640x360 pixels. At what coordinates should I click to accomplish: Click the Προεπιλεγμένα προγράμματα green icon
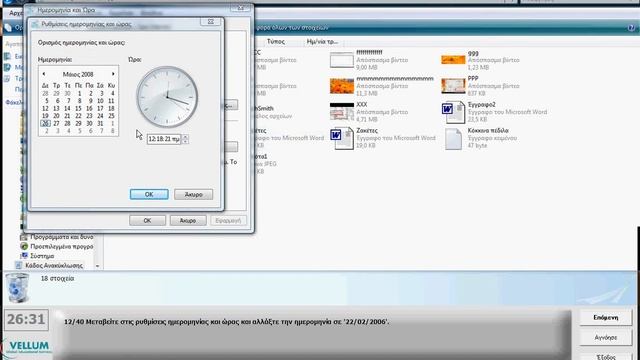(x=24, y=247)
